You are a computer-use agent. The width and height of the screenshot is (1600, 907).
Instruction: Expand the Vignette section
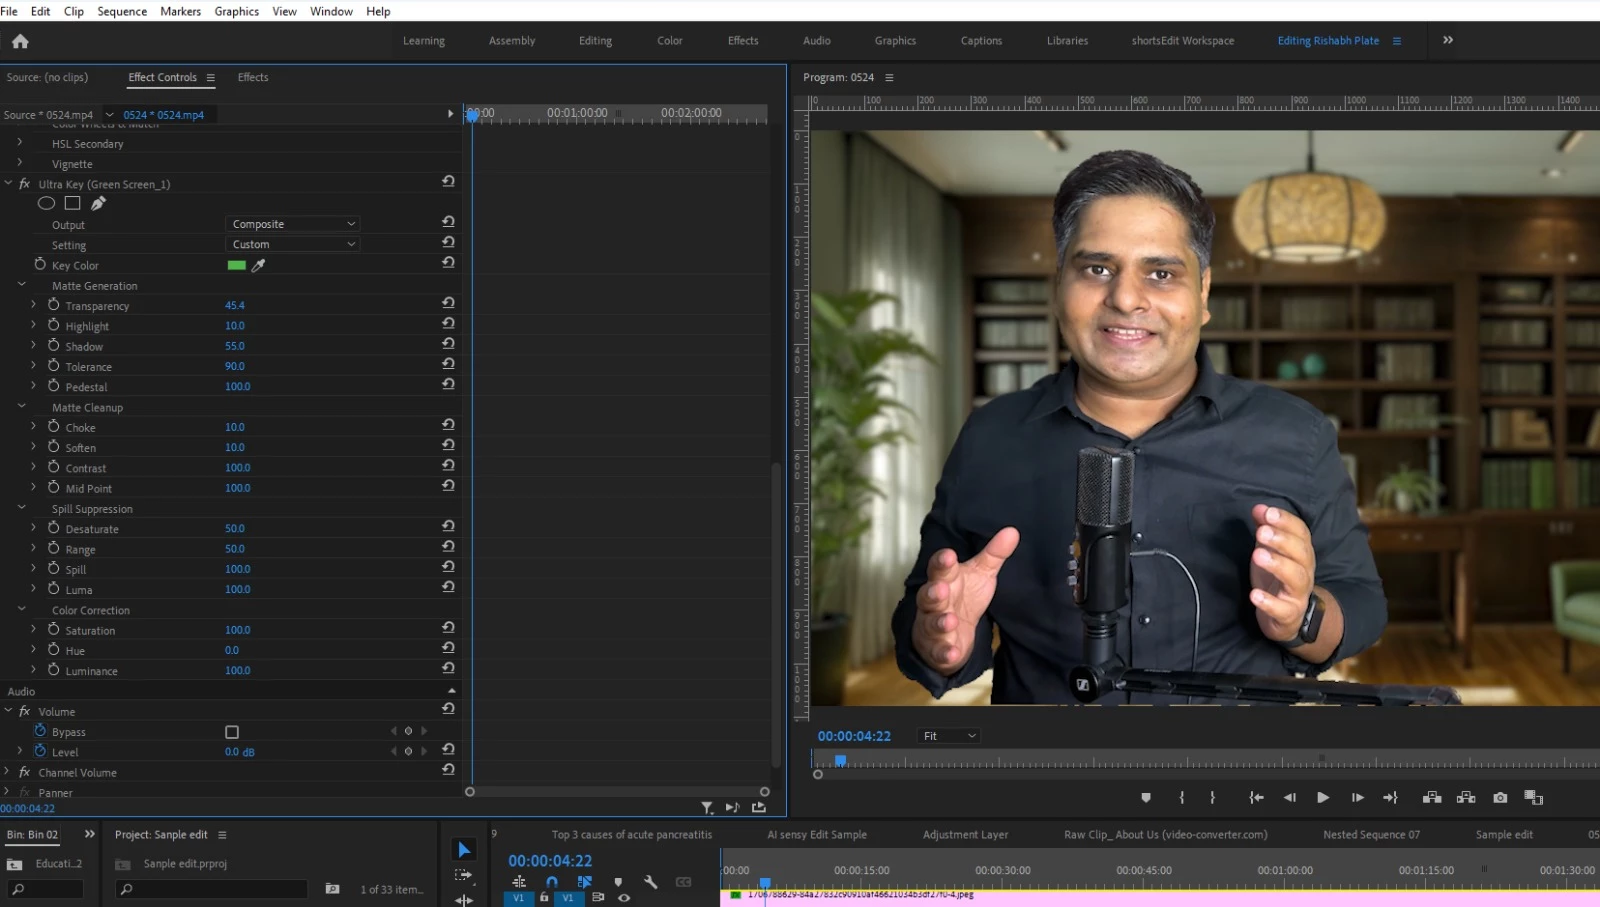[x=20, y=162]
